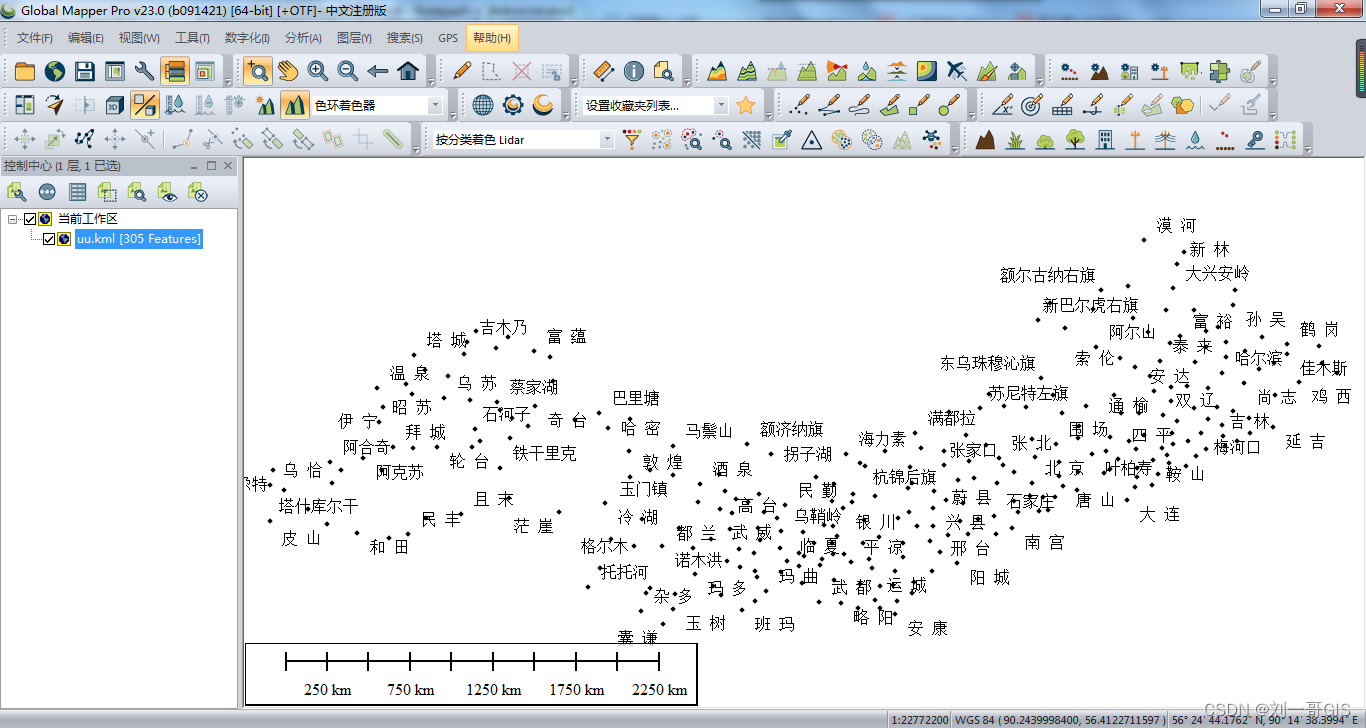Click the map scale bar
The height and width of the screenshot is (728, 1366).
pos(471,674)
